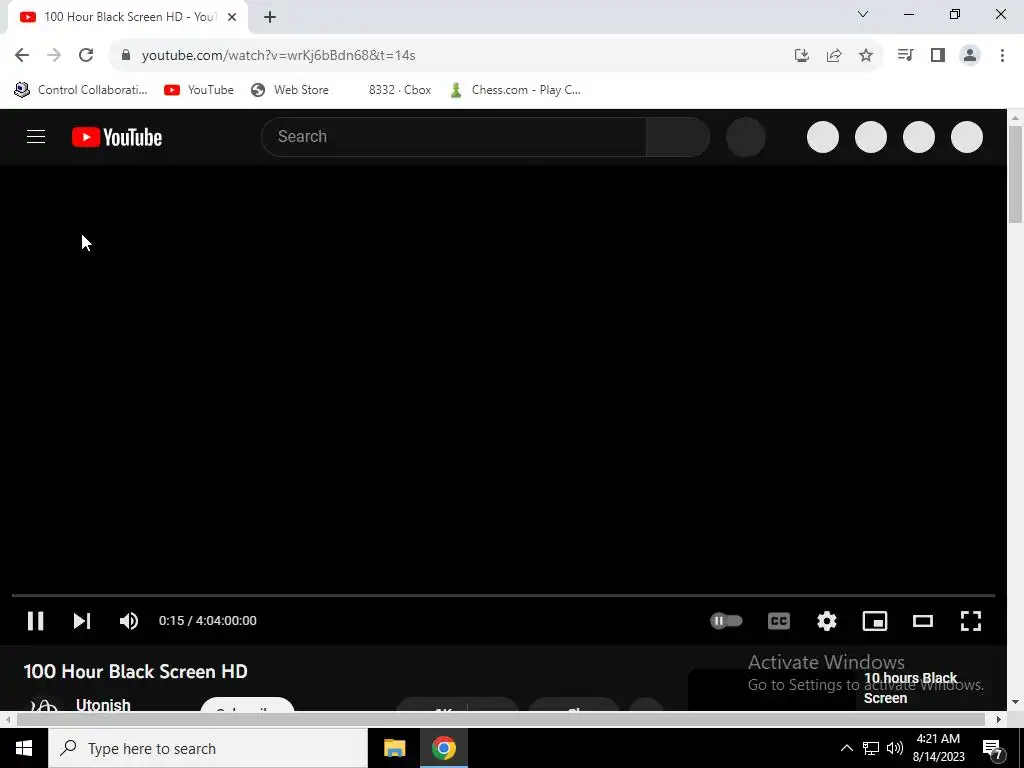This screenshot has width=1024, height=768.
Task: Close the 100 Hour Black Screen tab
Action: pos(232,17)
